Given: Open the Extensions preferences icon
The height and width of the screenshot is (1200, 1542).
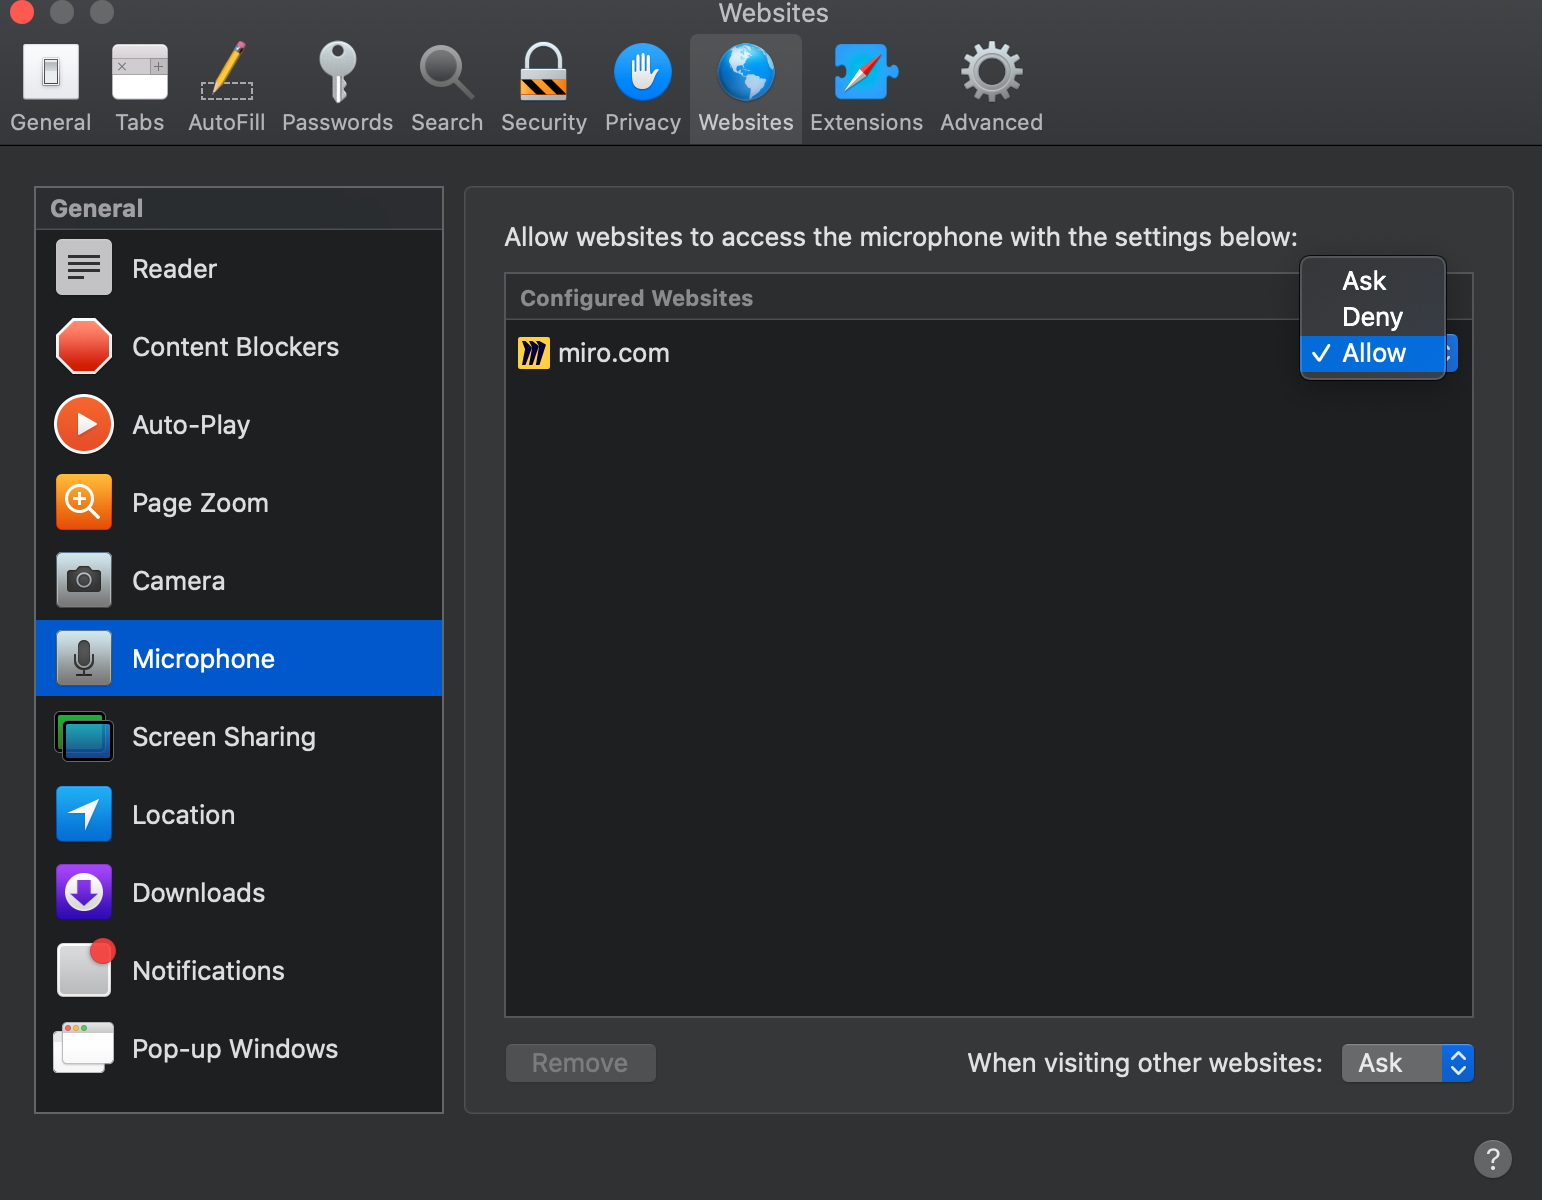Looking at the screenshot, I should [865, 74].
